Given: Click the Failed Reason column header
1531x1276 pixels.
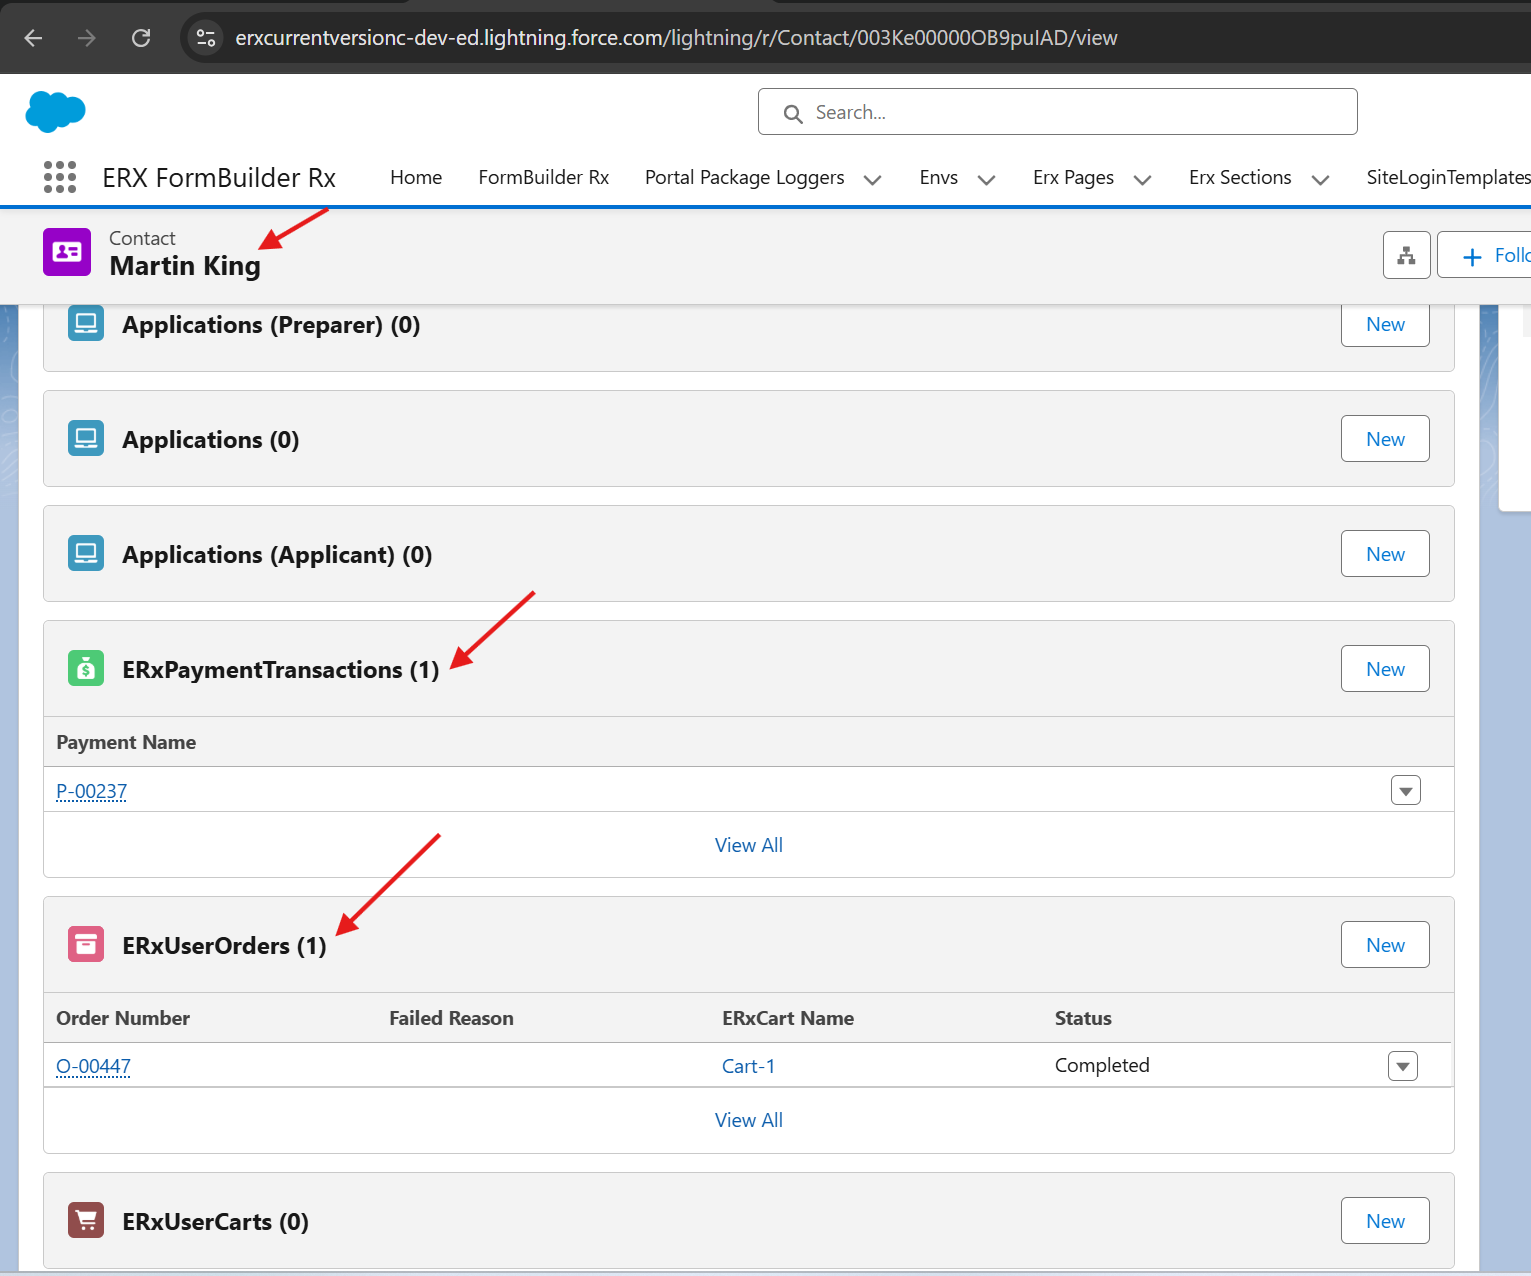Looking at the screenshot, I should tap(451, 1018).
